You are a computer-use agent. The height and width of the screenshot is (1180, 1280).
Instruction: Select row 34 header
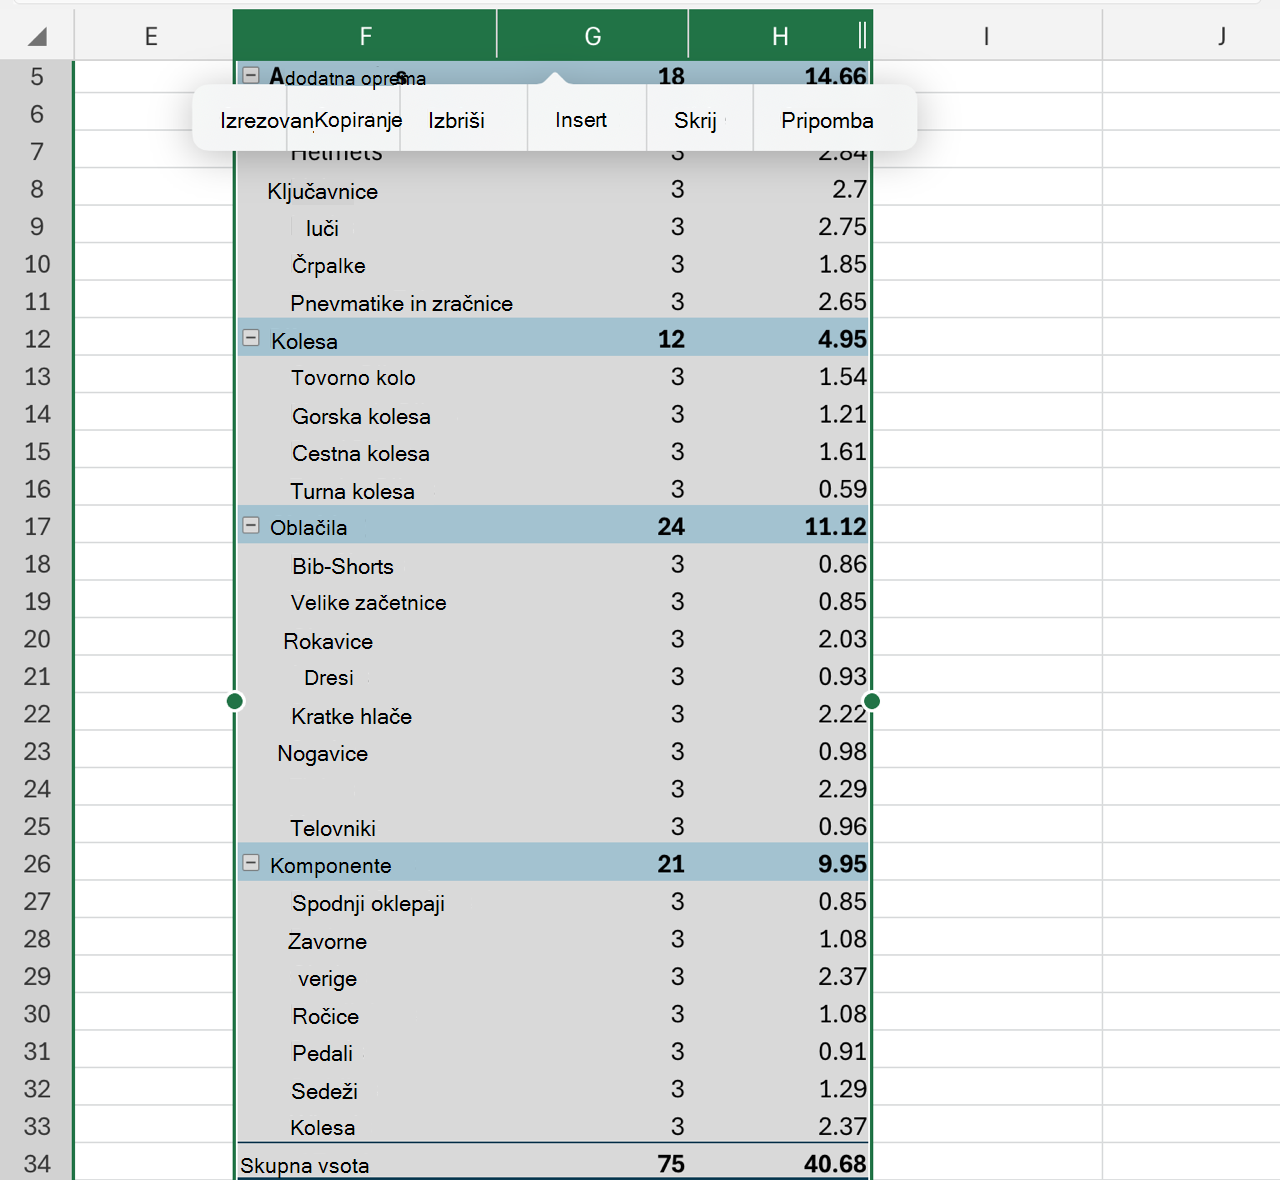point(37,1164)
